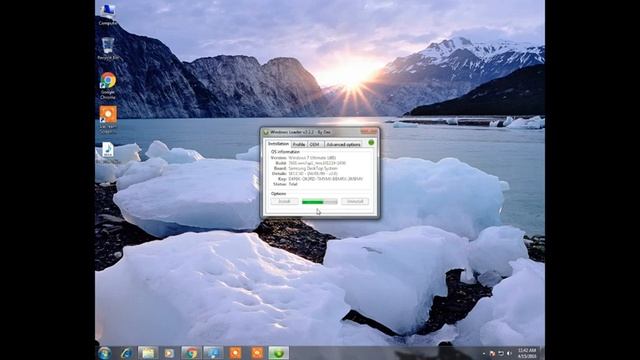Open the Computer desktop icon
This screenshot has height=360, width=640.
pyautogui.click(x=108, y=15)
